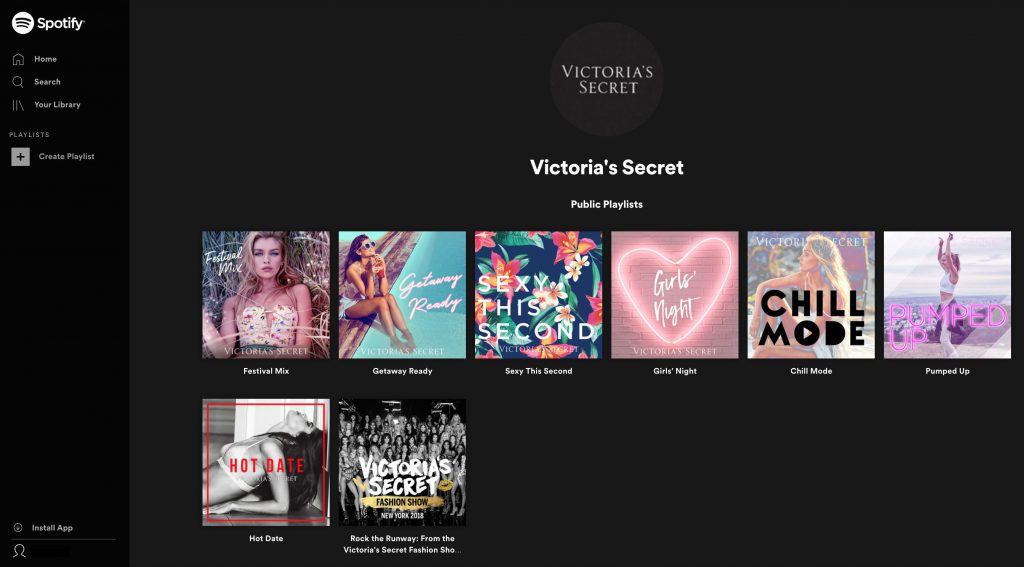Viewport: 1024px width, 567px height.
Task: Open the Chill Mode playlist cover
Action: pos(811,295)
